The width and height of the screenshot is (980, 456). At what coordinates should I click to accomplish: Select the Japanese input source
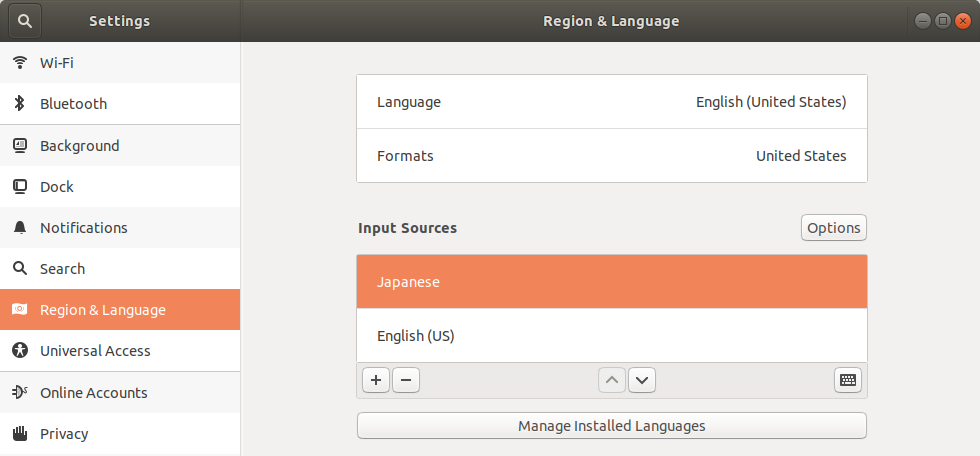611,282
